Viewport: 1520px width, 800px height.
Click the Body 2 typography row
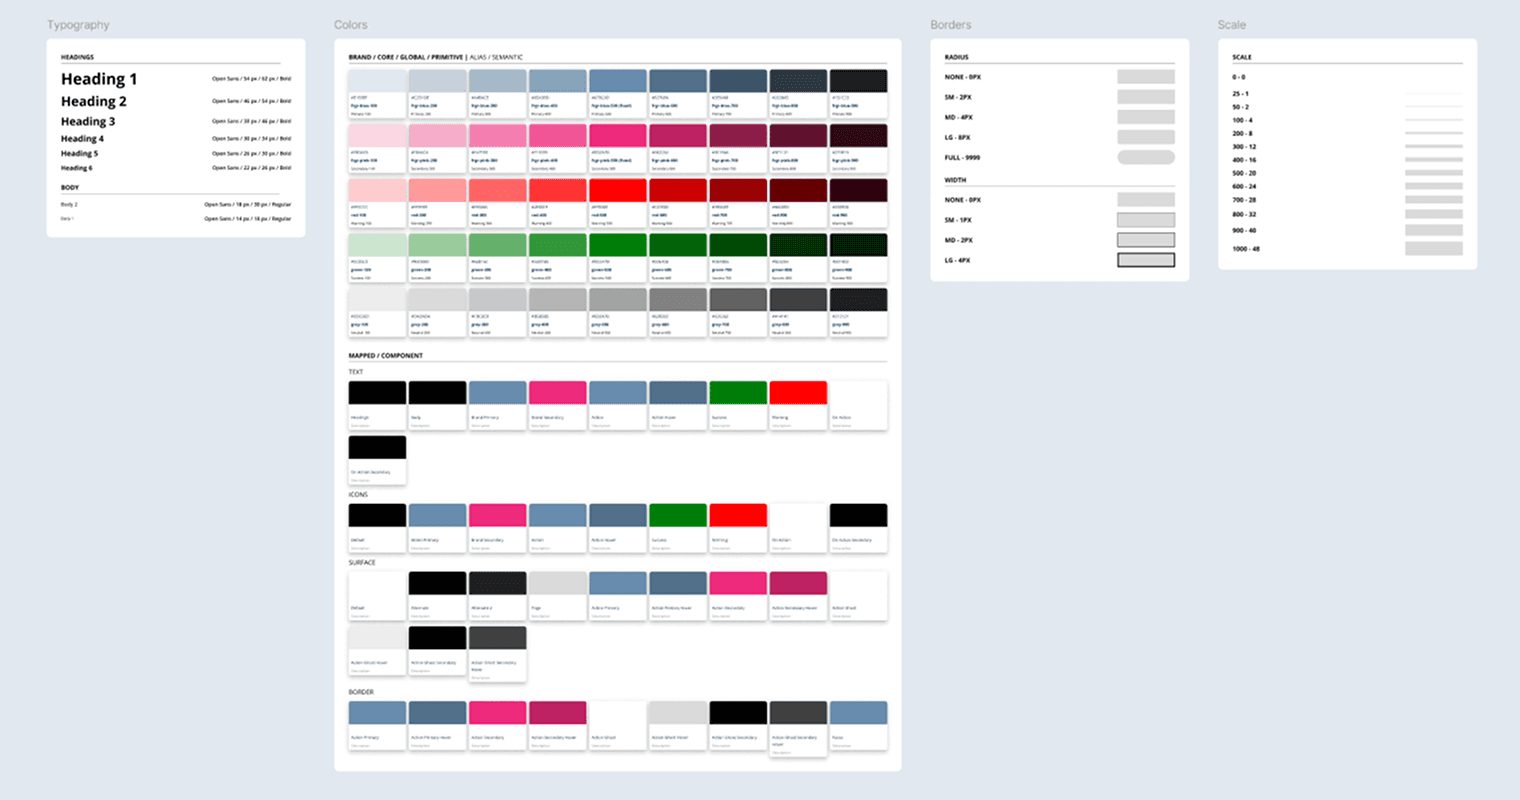coord(176,204)
